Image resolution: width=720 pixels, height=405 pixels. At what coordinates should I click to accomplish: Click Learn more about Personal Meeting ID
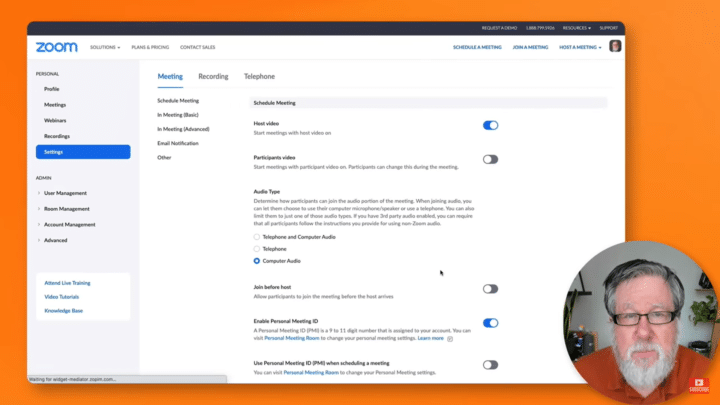tap(430, 338)
